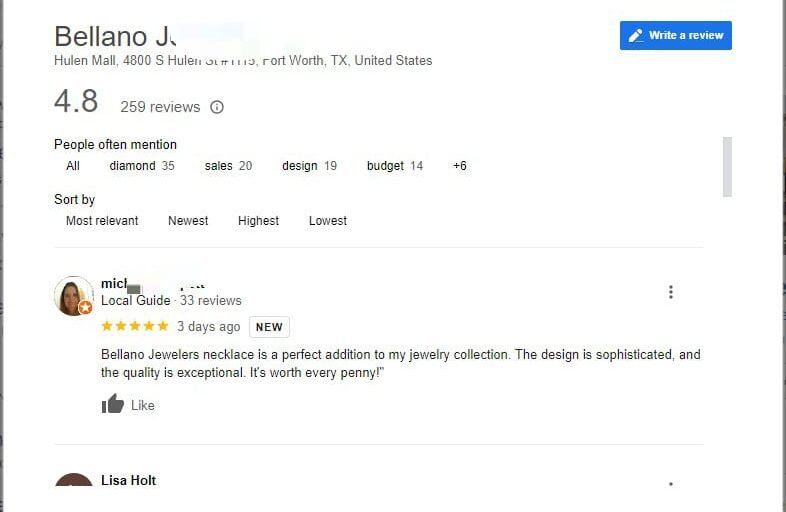The width and height of the screenshot is (786, 512).
Task: Open Lisa Holt's reviewer profile
Action: click(x=129, y=480)
